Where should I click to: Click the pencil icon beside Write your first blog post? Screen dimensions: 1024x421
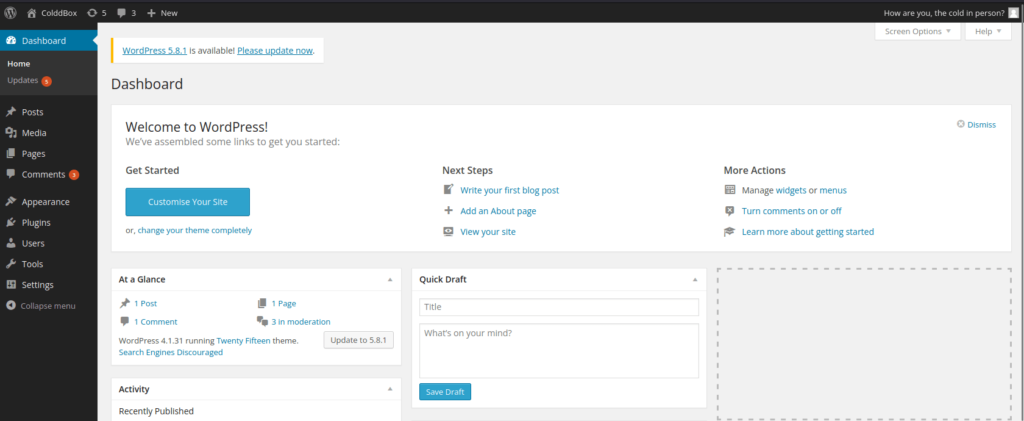point(449,190)
